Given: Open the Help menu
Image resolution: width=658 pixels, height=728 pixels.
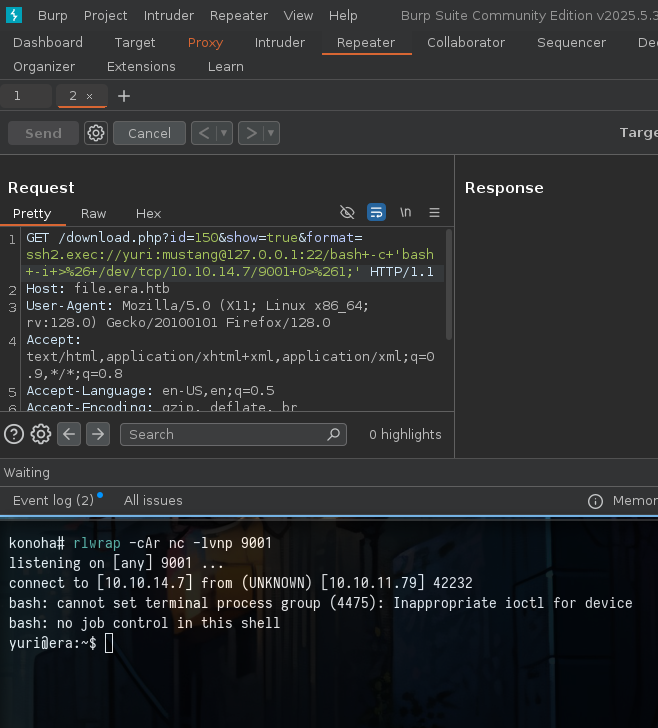Looking at the screenshot, I should (343, 15).
